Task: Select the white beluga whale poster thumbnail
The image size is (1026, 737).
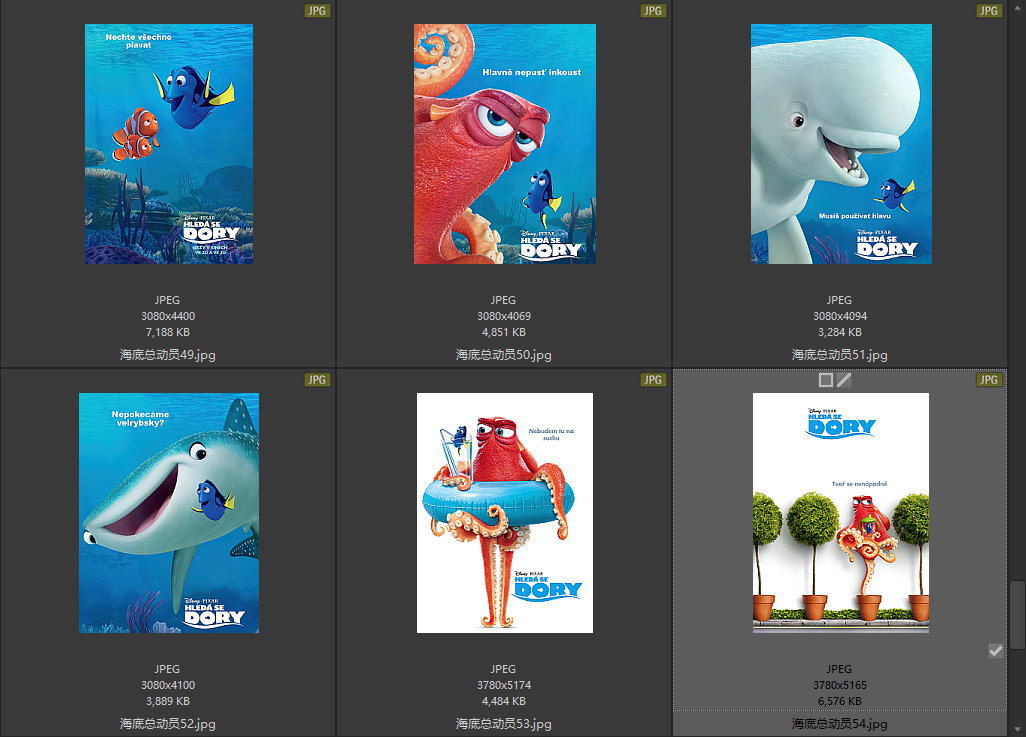Action: click(841, 144)
